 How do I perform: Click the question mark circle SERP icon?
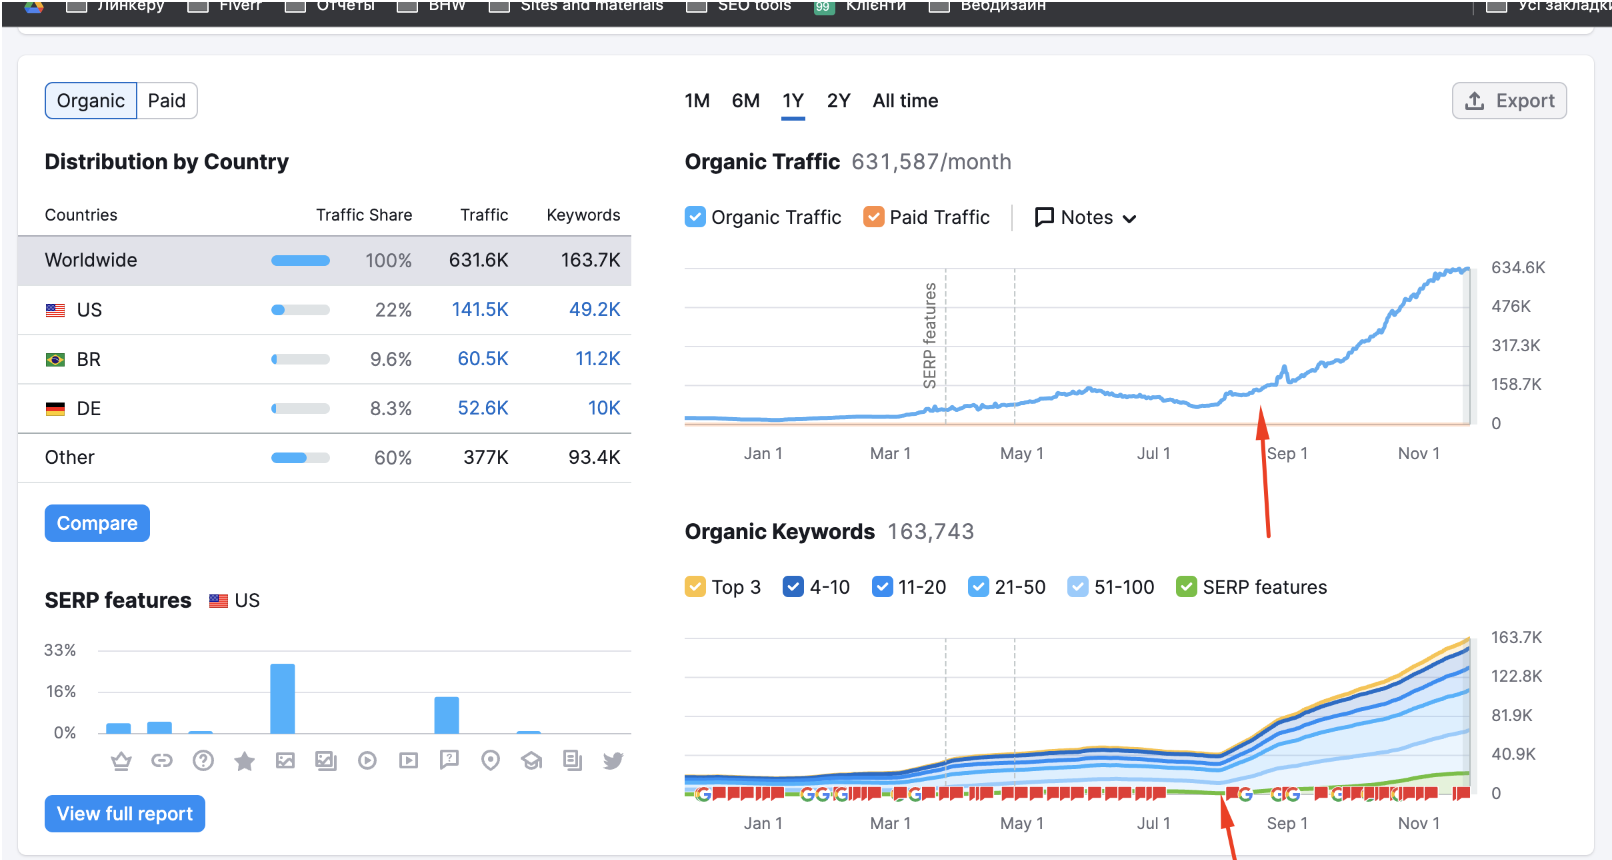(x=203, y=761)
